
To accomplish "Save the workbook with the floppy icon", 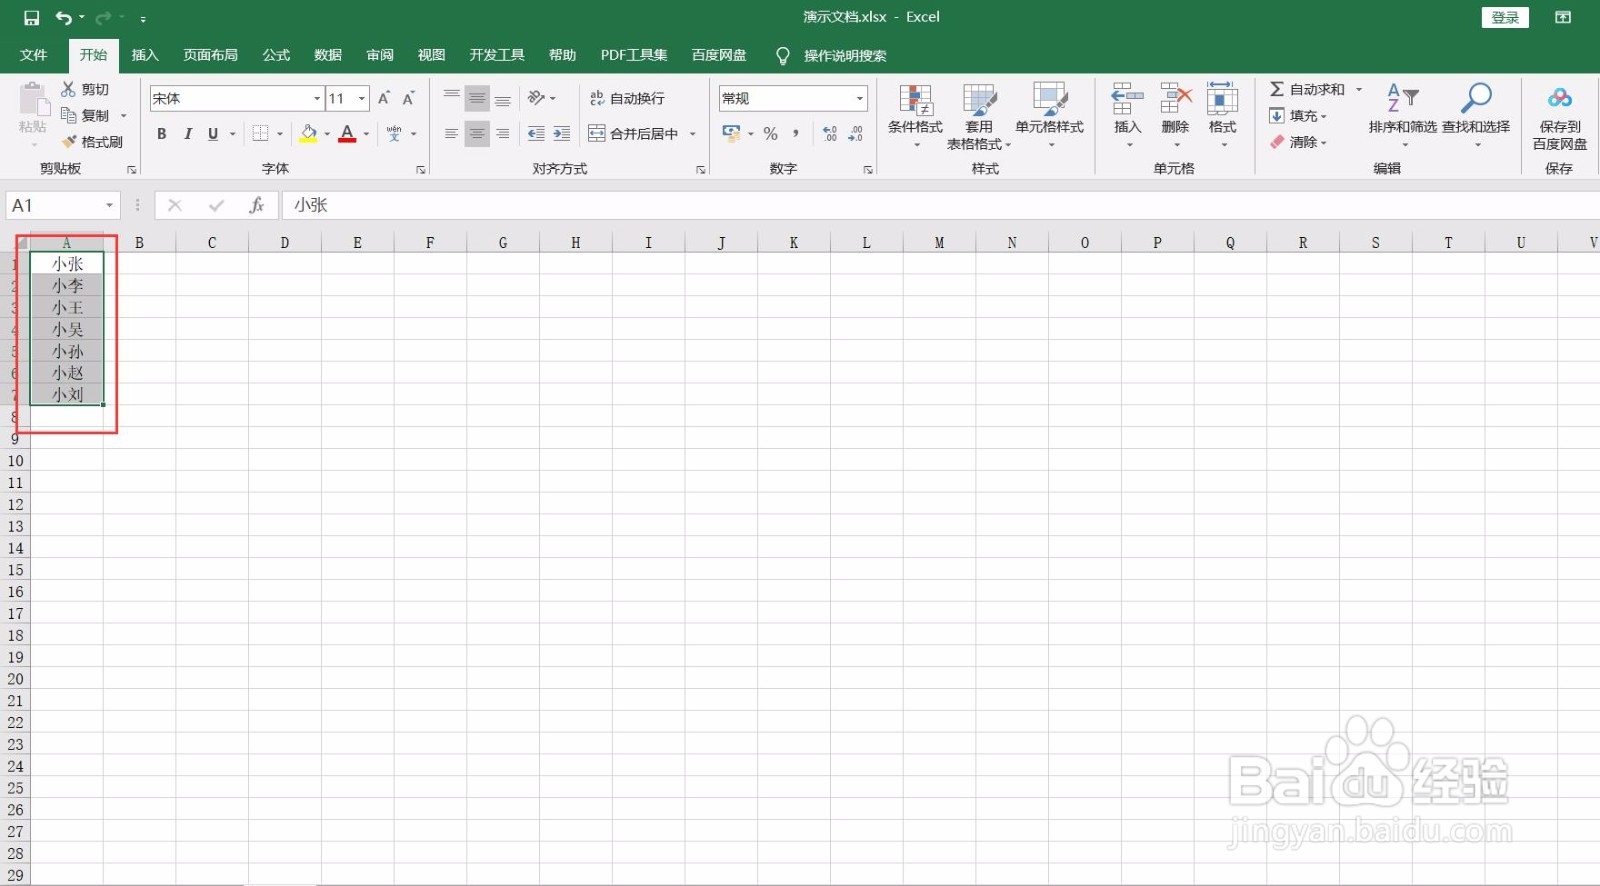I will pyautogui.click(x=31, y=18).
